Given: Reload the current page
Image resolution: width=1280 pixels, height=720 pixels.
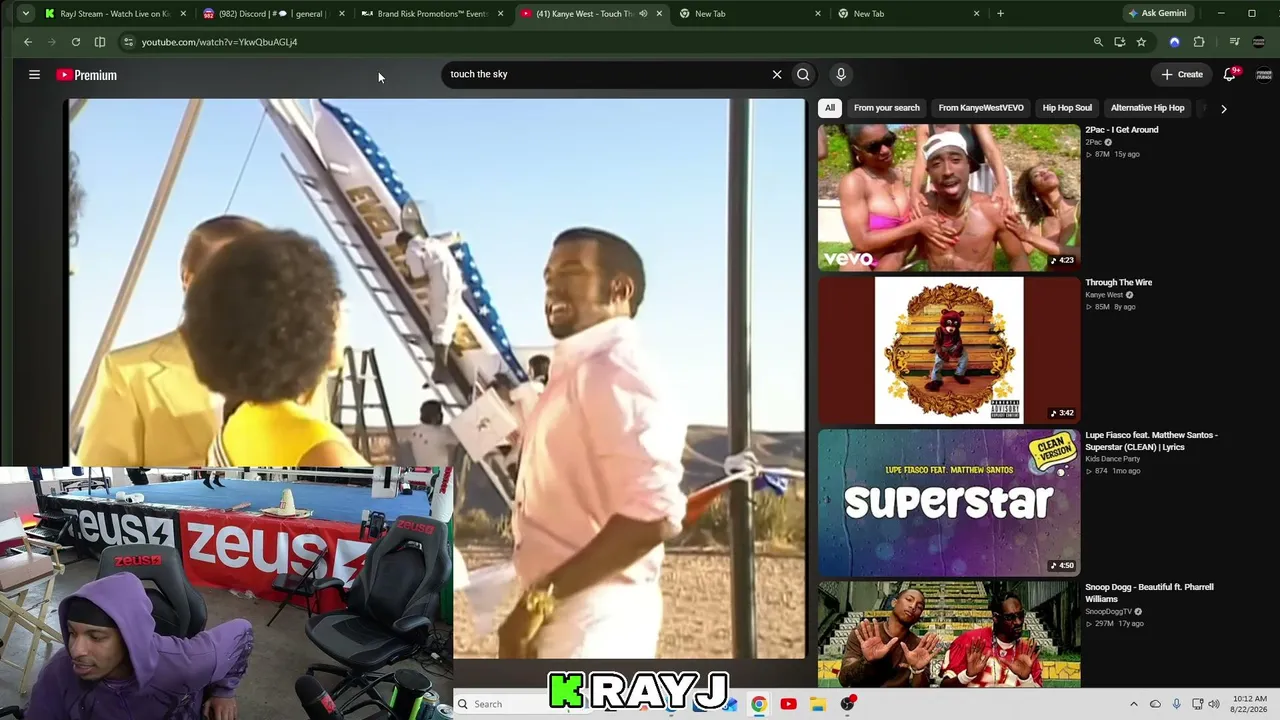Looking at the screenshot, I should [x=76, y=42].
